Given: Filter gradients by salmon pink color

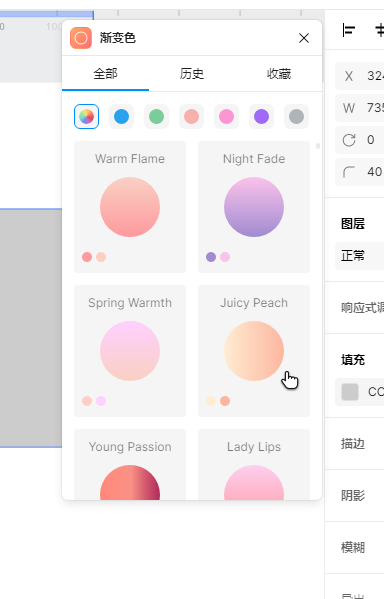Looking at the screenshot, I should point(191,117).
